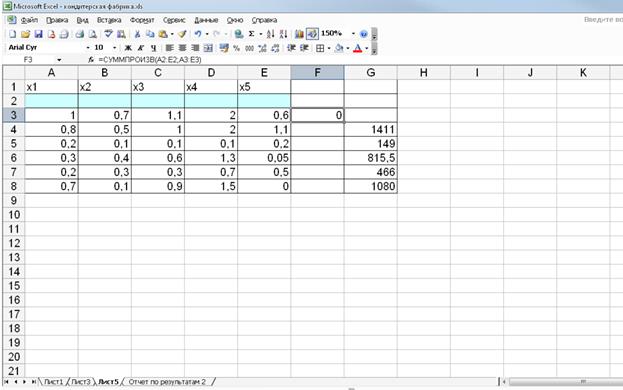Open Print Preview from the toolbar

92,34
